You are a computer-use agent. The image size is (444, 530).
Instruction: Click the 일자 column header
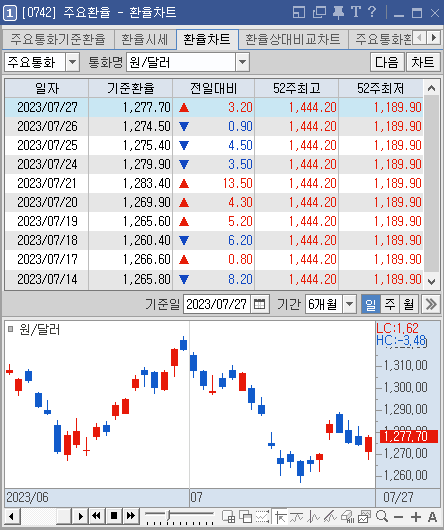tap(47, 89)
